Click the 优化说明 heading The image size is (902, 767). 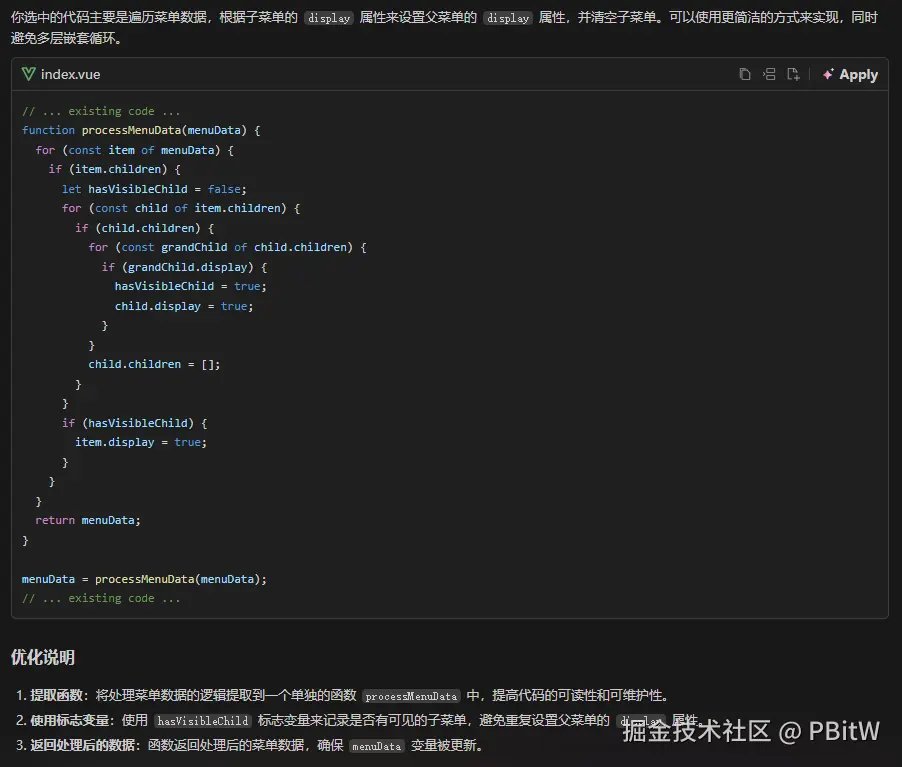(x=43, y=657)
